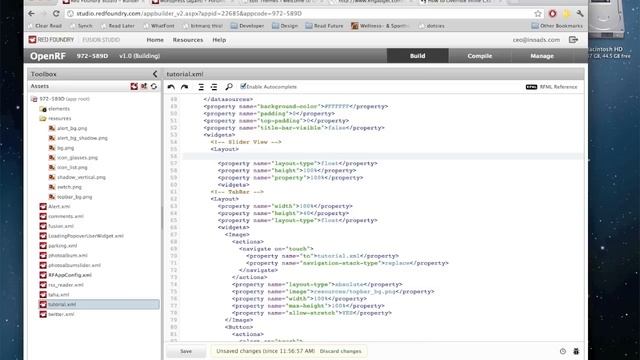Open the Other Bookmarks folder

[557, 26]
